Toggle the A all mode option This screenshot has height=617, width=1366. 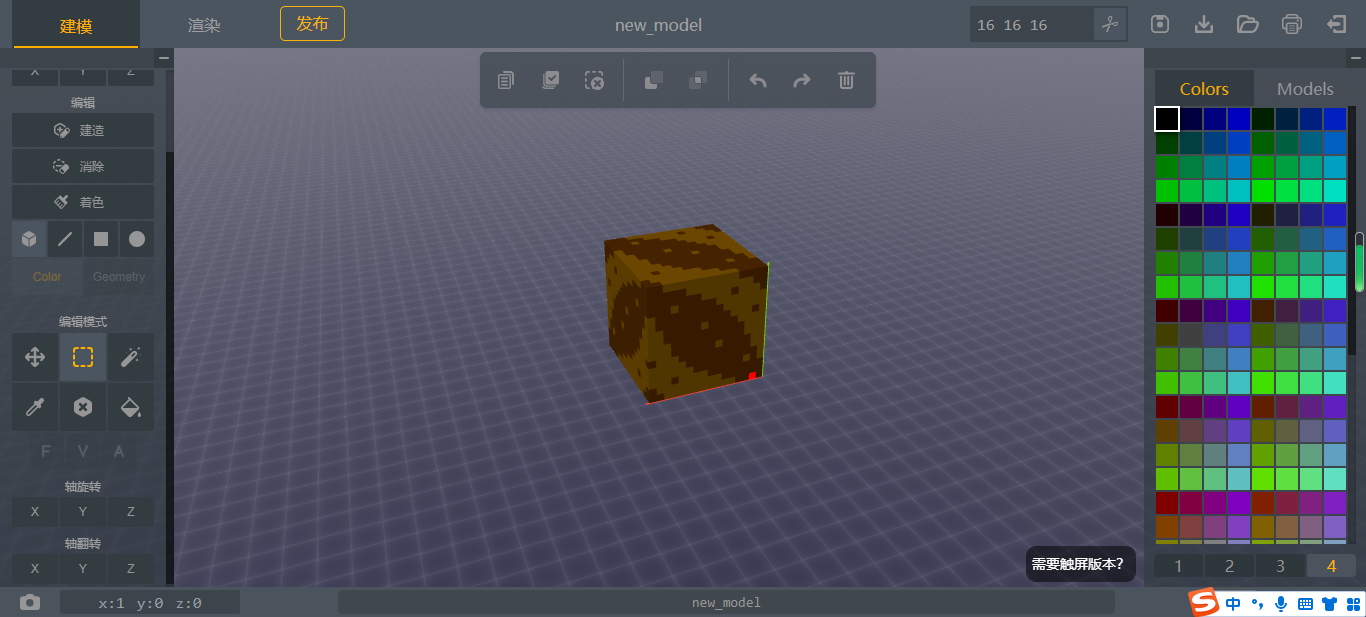click(119, 451)
